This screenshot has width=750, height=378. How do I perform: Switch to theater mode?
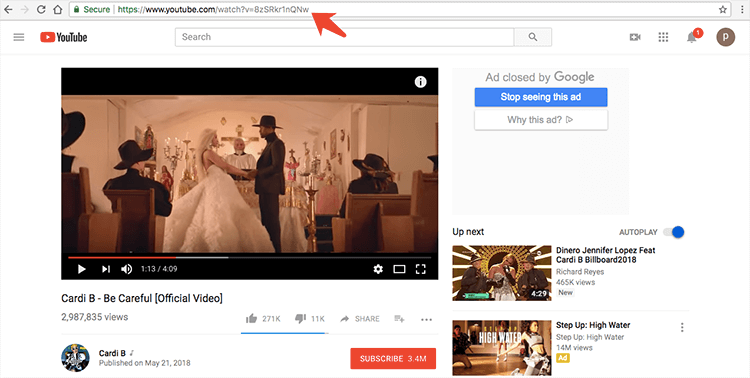399,269
